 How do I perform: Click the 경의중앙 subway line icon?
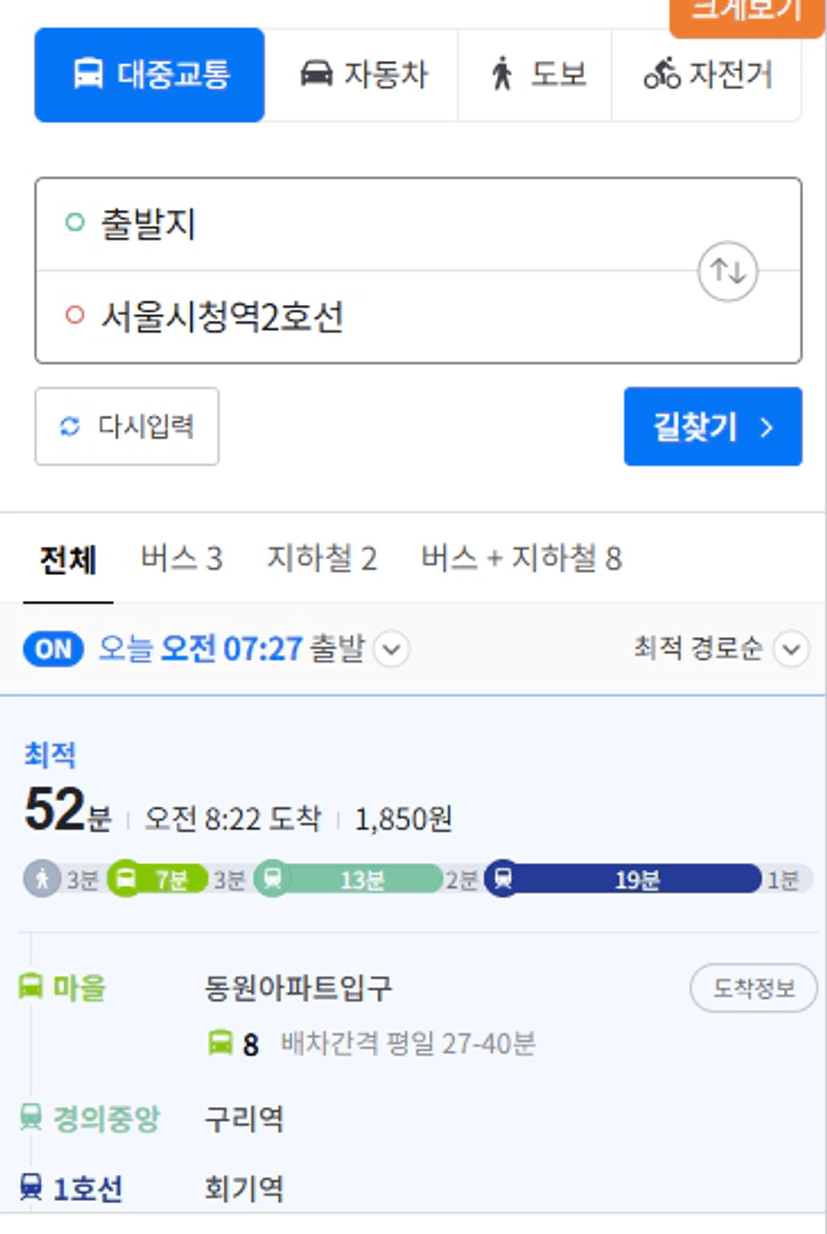(x=31, y=1117)
